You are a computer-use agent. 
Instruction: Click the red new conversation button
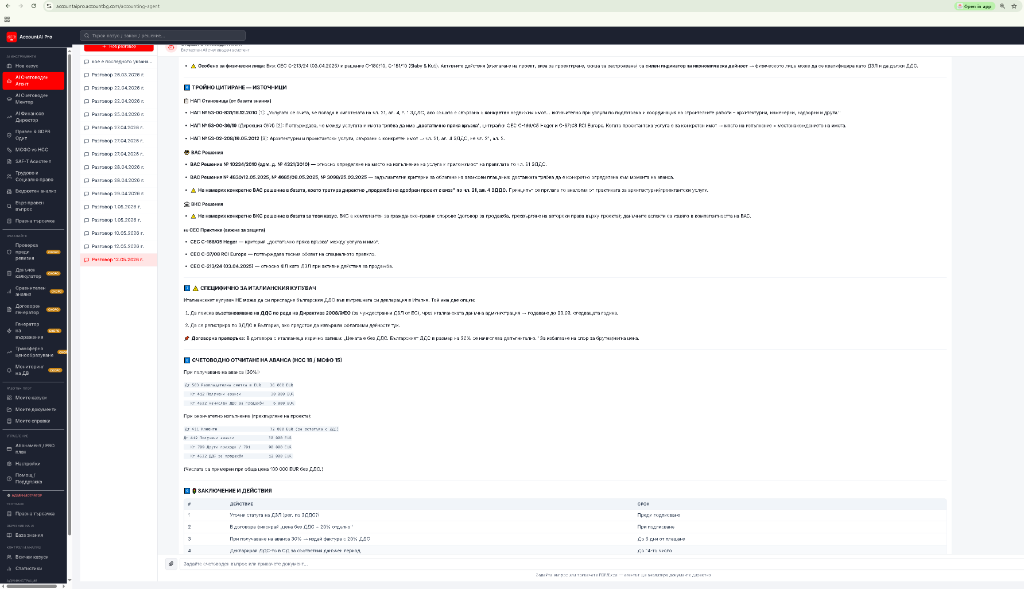tap(119, 47)
